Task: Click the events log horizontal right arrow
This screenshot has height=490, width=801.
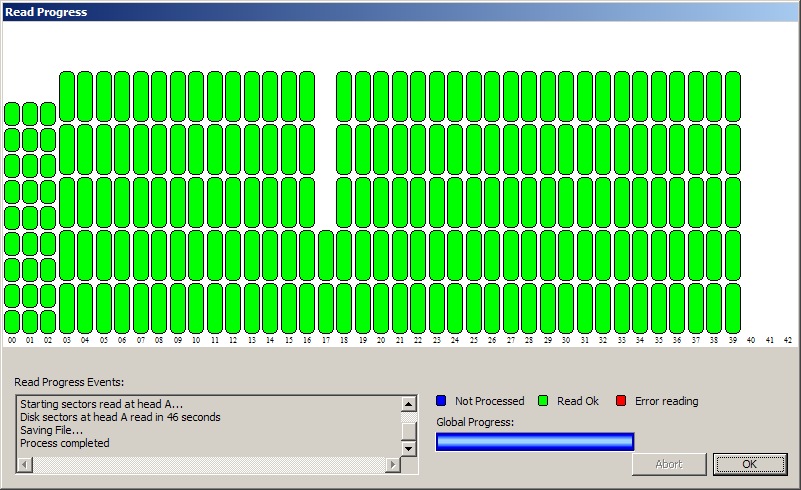Action: coord(393,466)
